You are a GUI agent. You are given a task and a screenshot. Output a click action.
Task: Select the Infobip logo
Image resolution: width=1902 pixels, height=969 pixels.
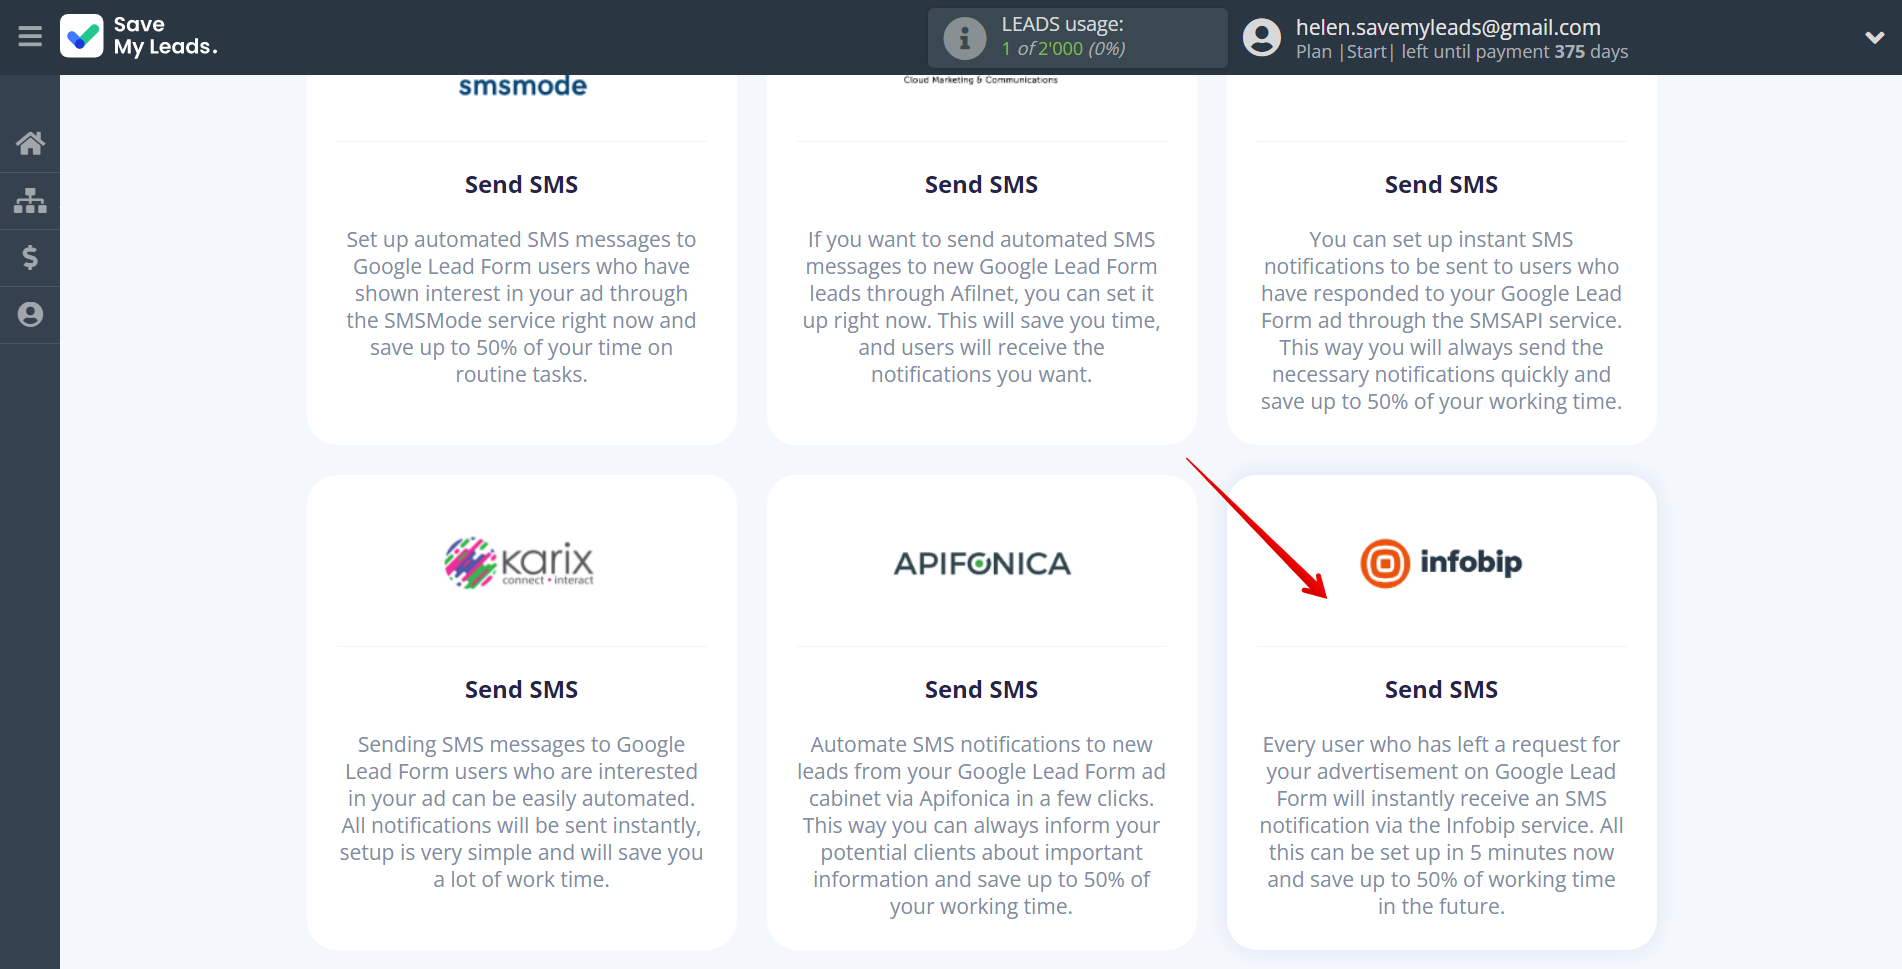click(1441, 563)
